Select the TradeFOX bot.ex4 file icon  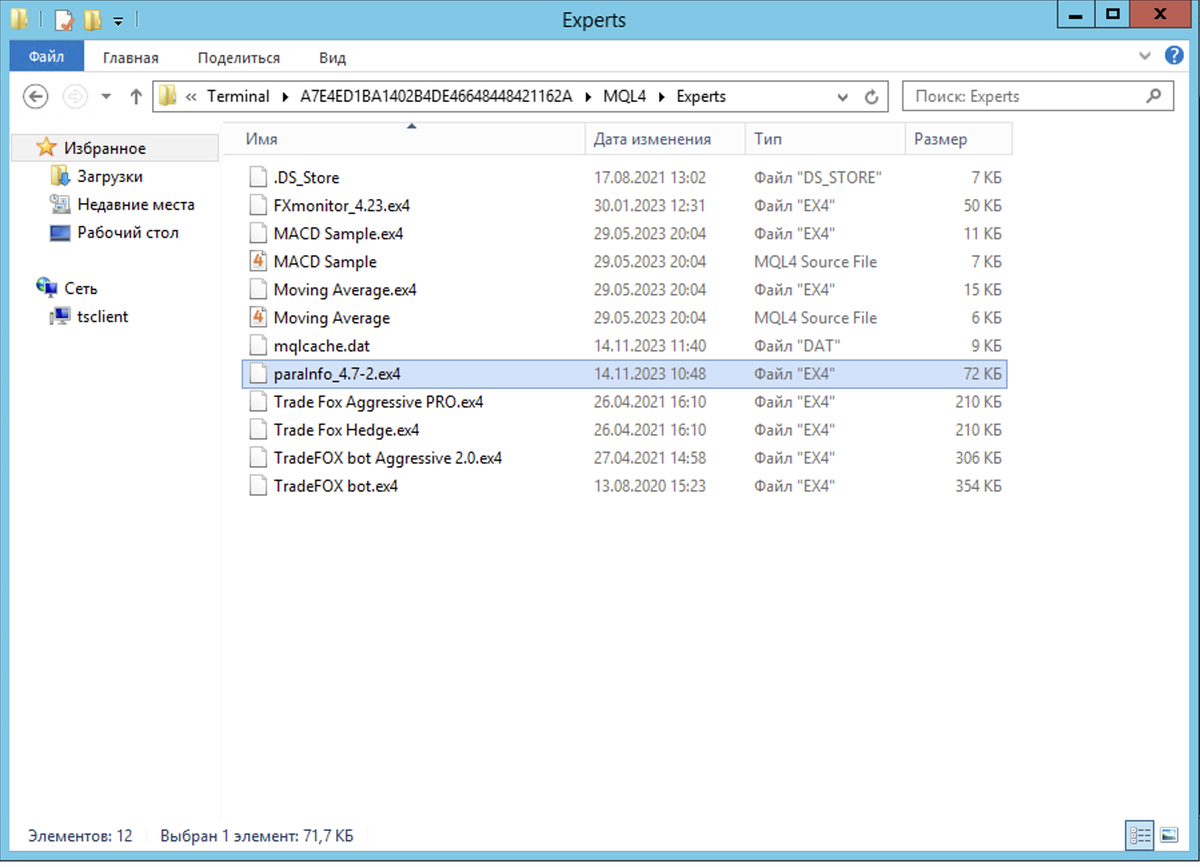[258, 486]
